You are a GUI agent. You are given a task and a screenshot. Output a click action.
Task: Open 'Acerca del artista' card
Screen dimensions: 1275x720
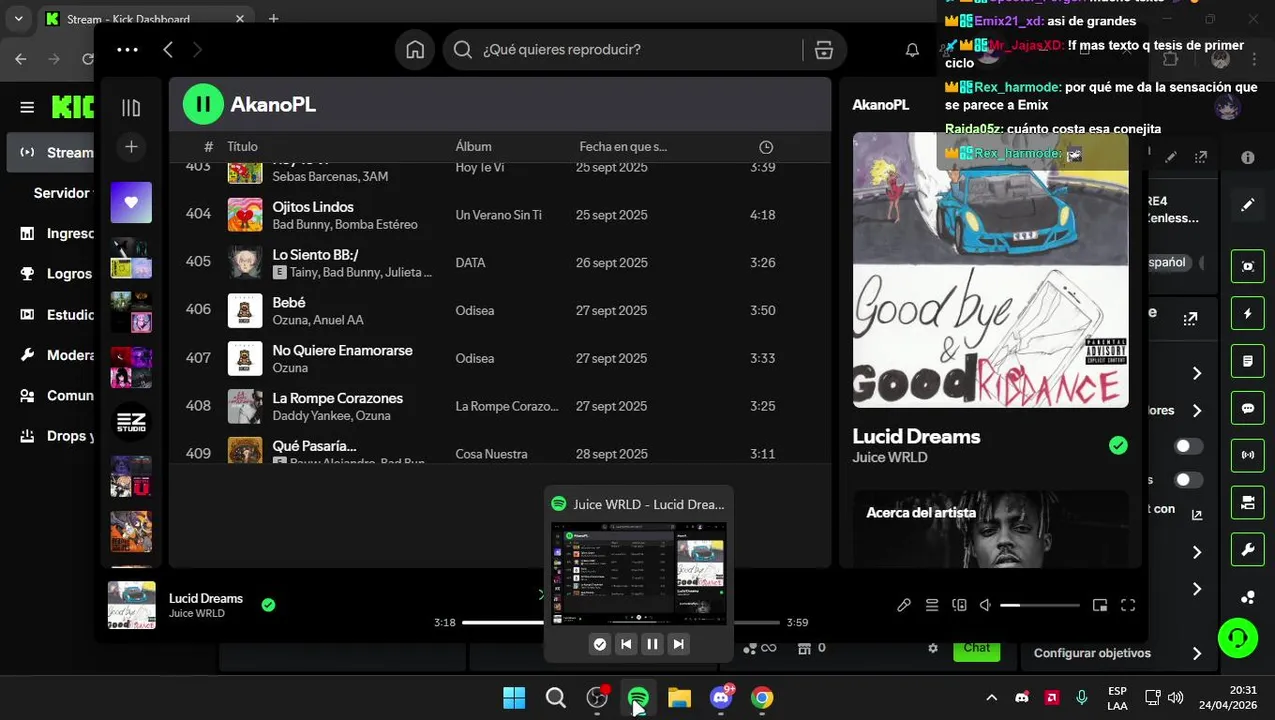[x=990, y=528]
